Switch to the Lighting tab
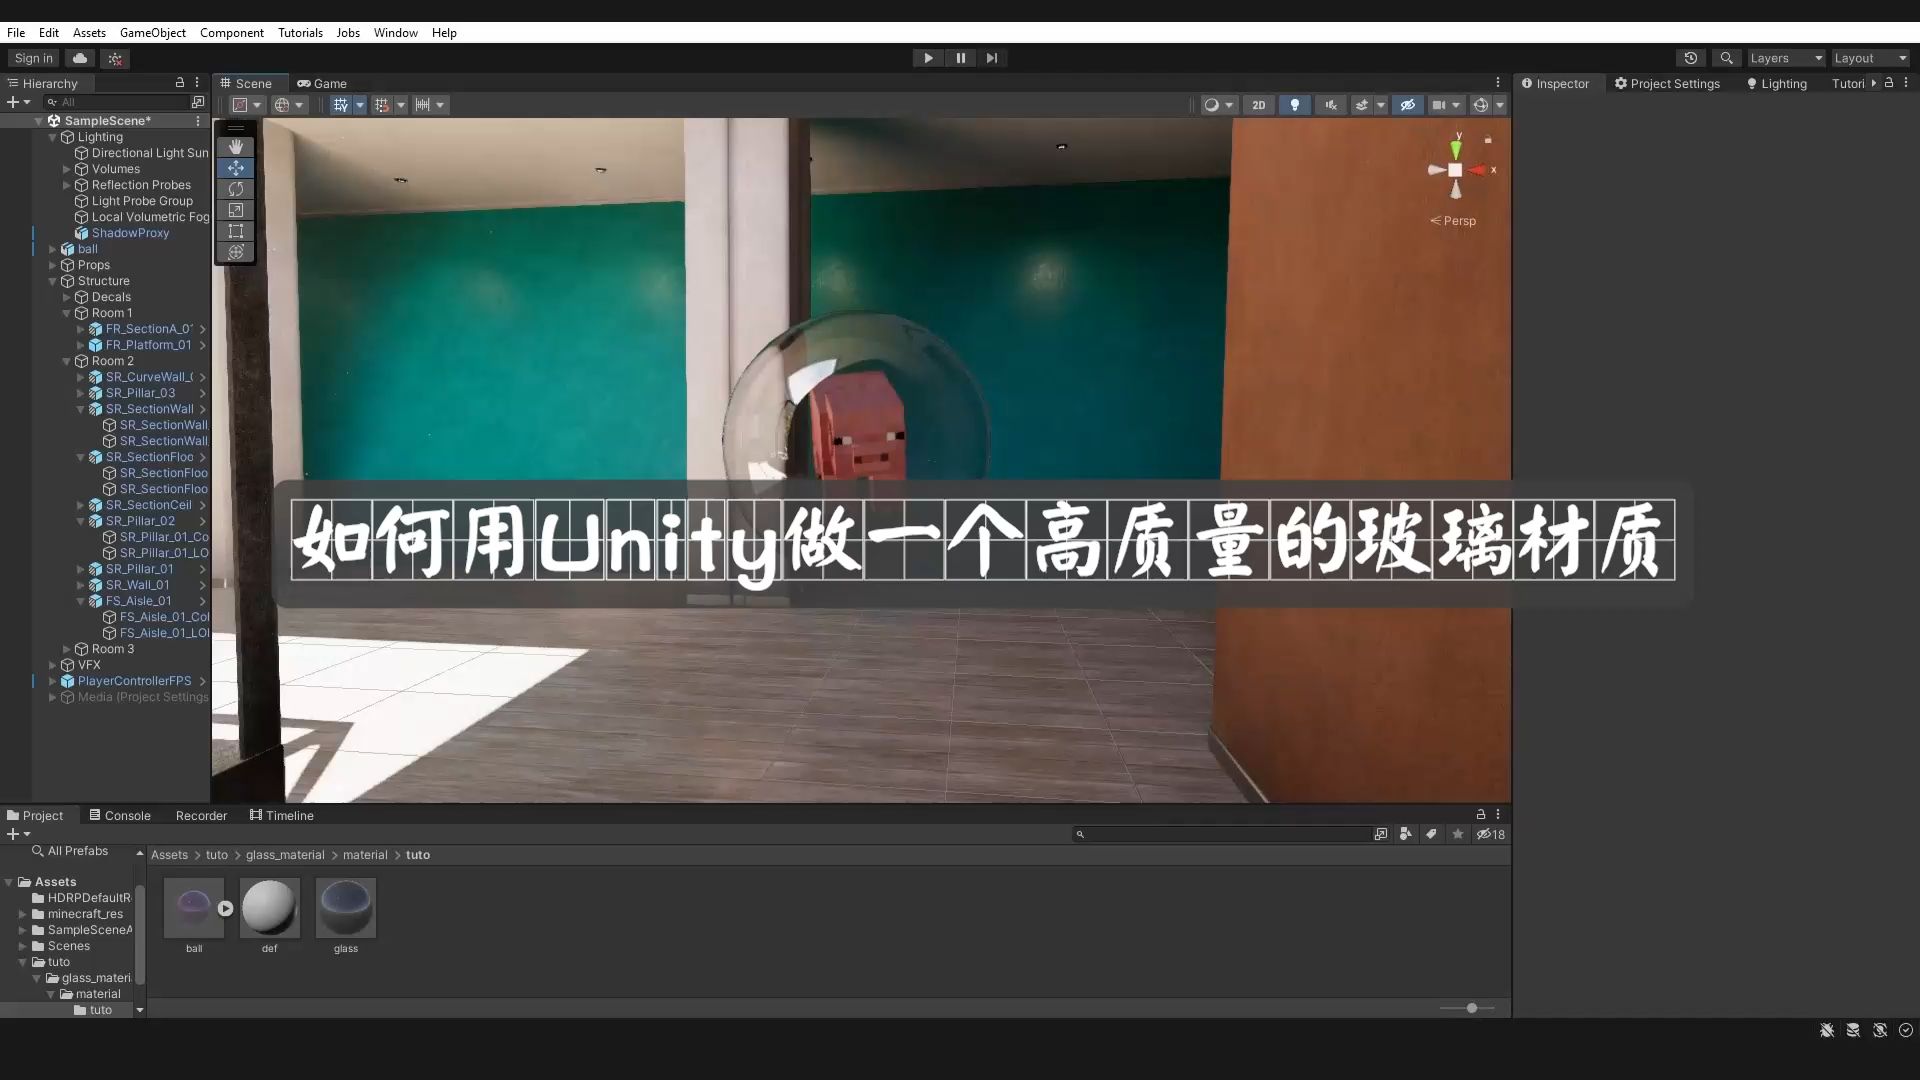Image resolution: width=1920 pixels, height=1080 pixels. click(1777, 84)
